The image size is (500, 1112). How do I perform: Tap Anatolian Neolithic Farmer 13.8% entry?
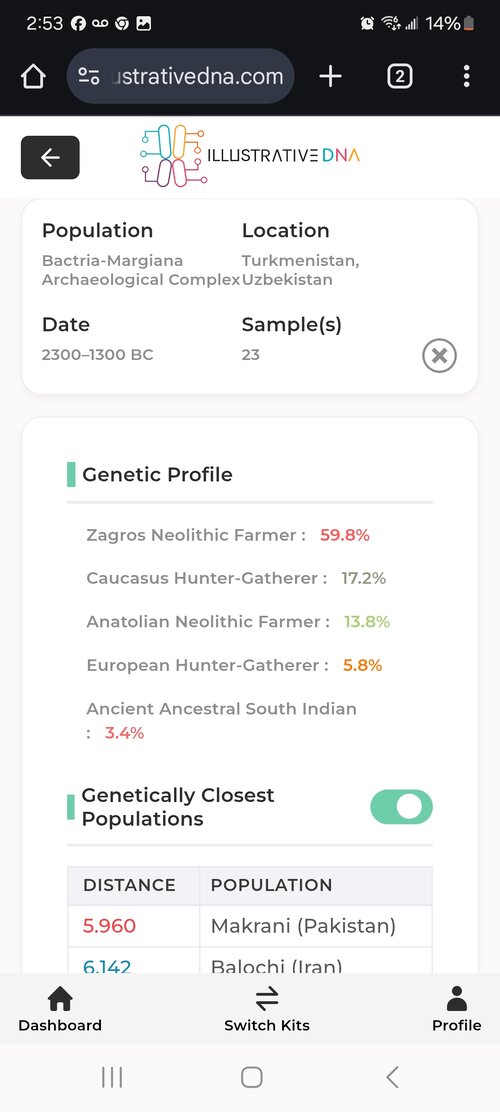(x=238, y=622)
